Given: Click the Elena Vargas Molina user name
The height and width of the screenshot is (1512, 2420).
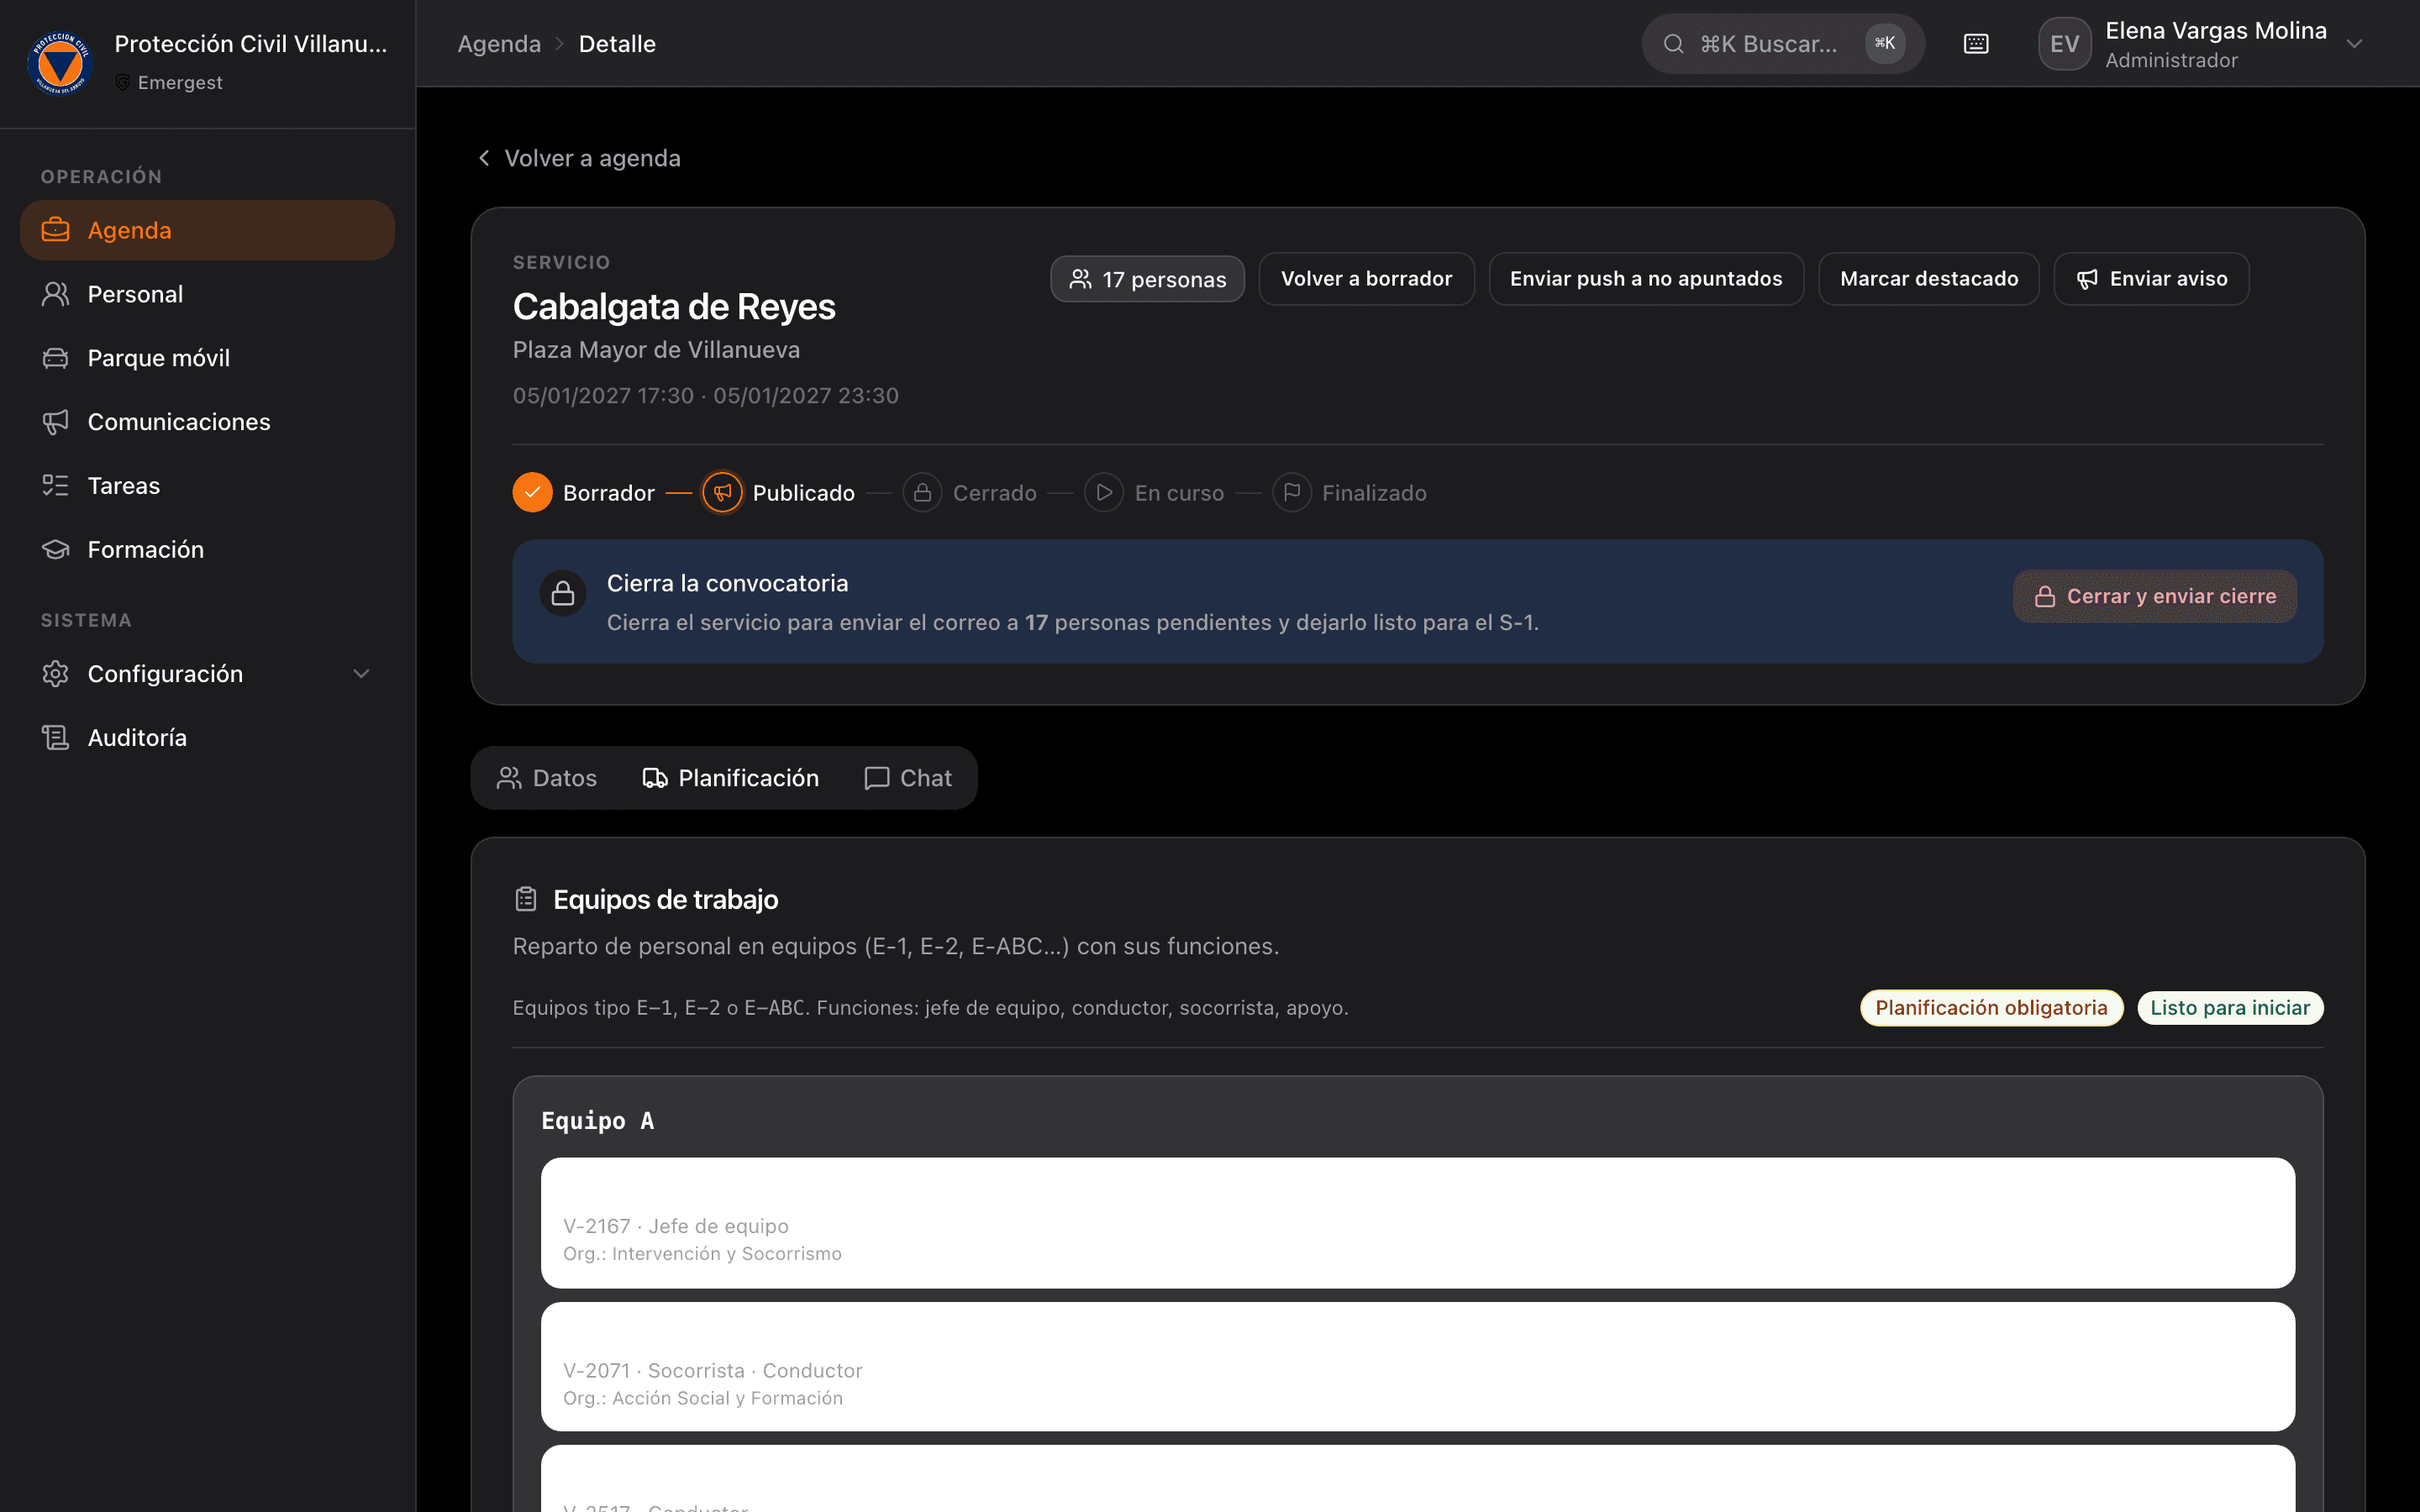Looking at the screenshot, I should (x=2216, y=31).
